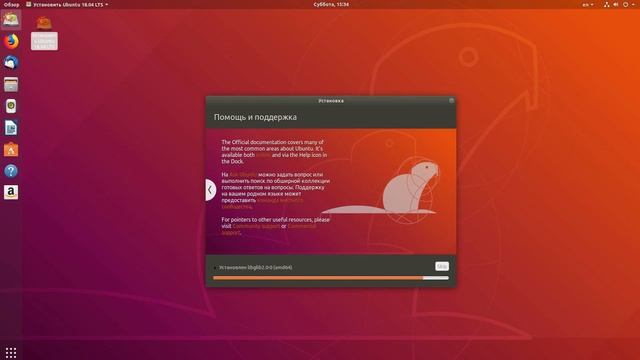
Task: Open the Amazon launcher in the dock
Action: (11, 192)
